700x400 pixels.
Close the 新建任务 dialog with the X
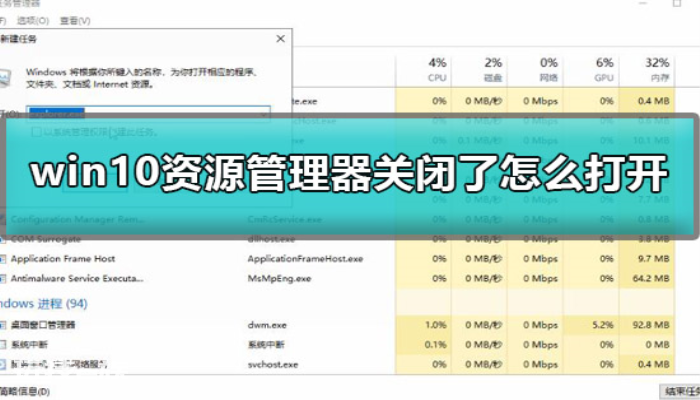(x=280, y=39)
